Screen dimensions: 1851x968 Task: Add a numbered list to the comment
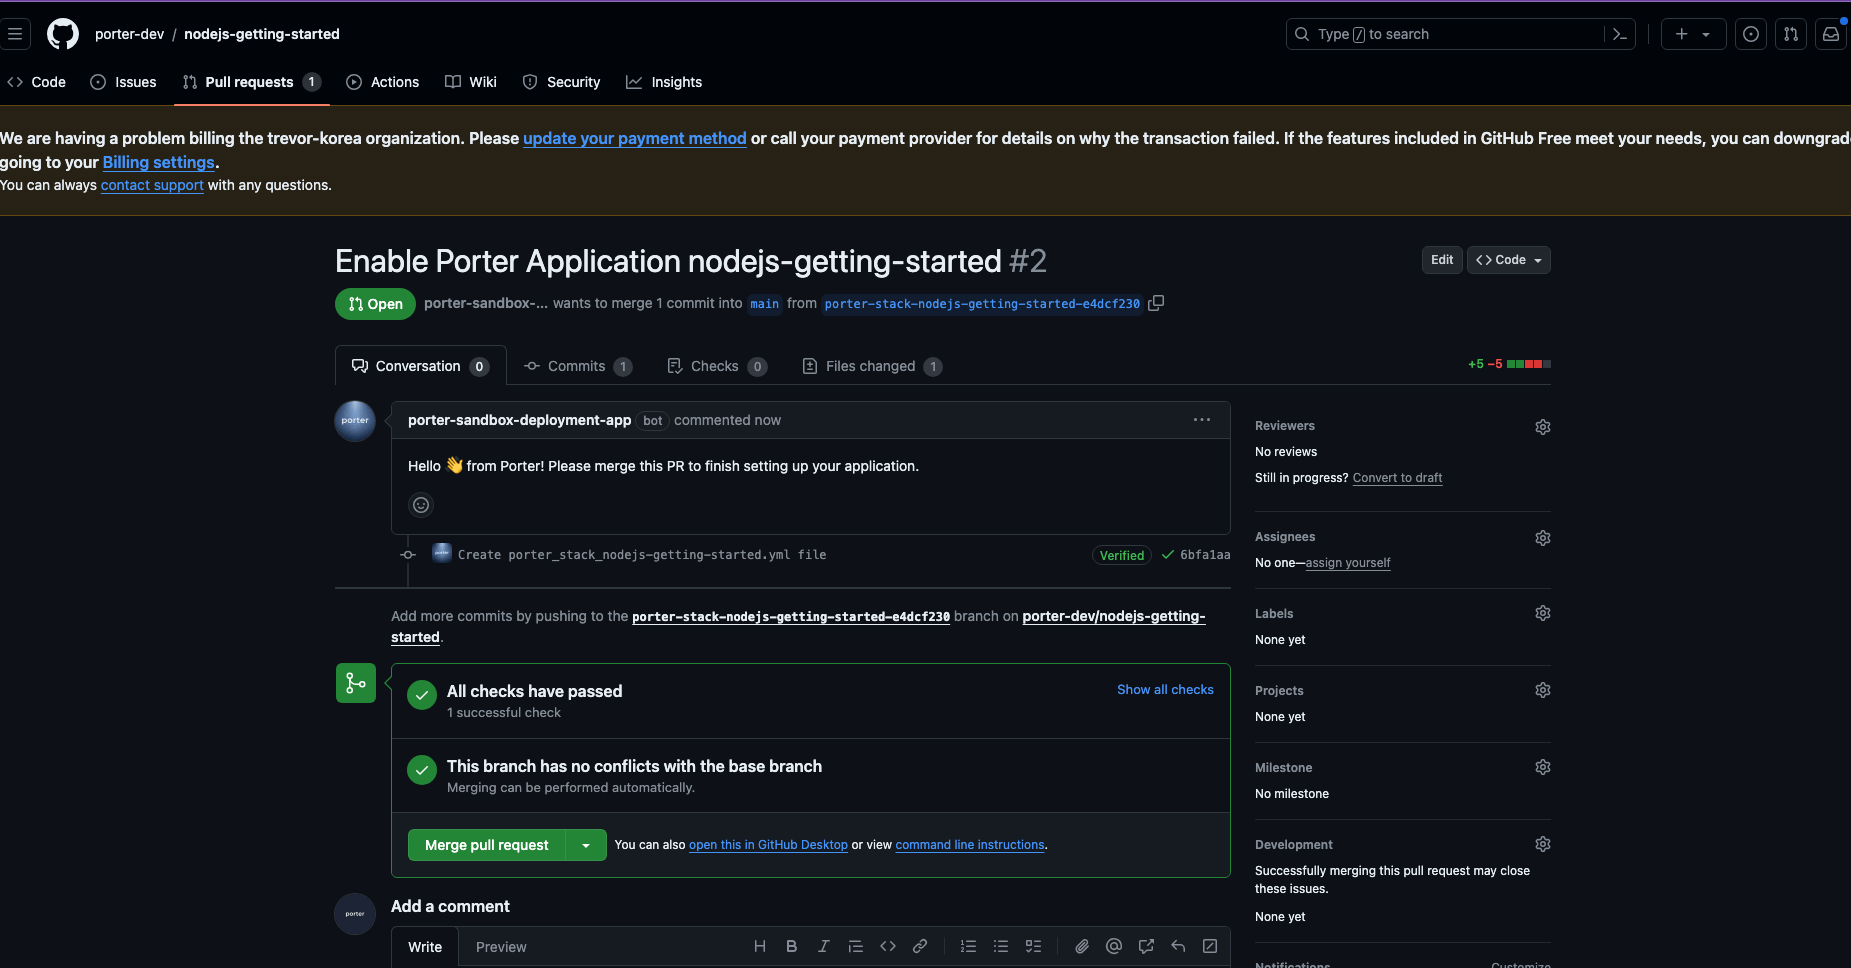pos(967,946)
